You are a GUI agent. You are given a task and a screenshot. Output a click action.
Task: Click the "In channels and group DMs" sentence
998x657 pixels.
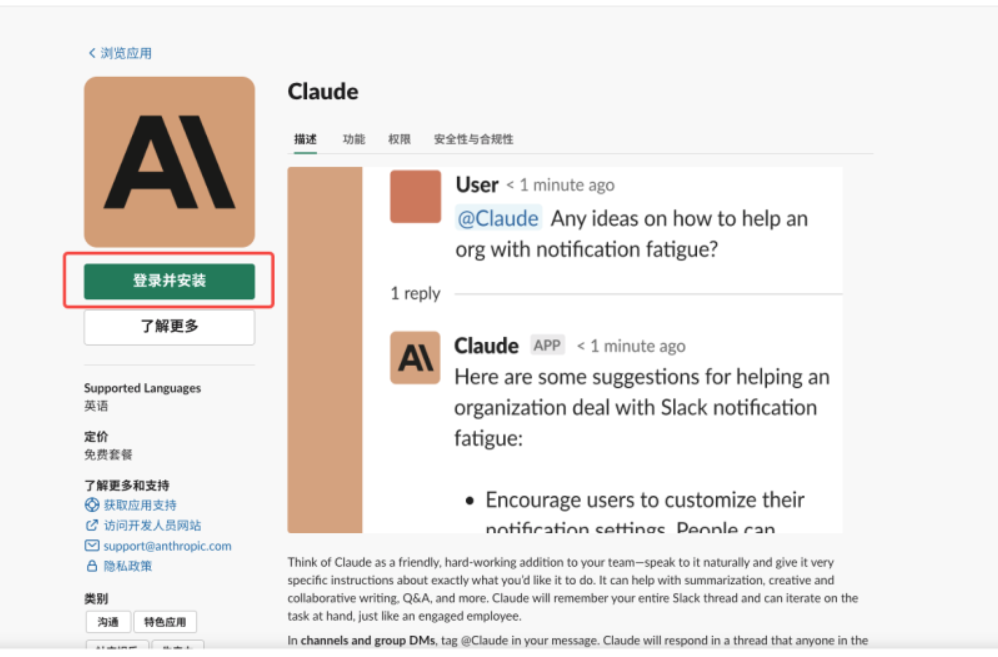pyautogui.click(x=578, y=640)
